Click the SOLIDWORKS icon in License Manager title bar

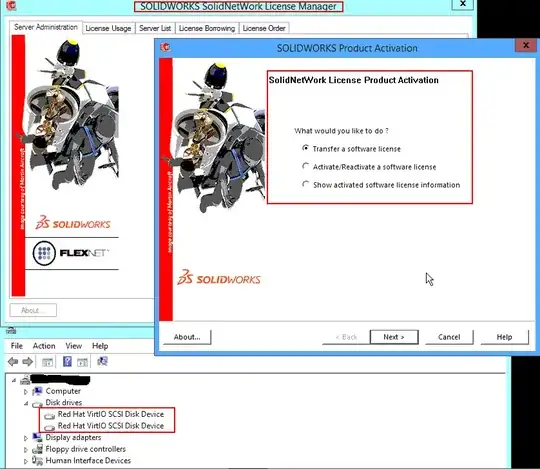point(11,5)
